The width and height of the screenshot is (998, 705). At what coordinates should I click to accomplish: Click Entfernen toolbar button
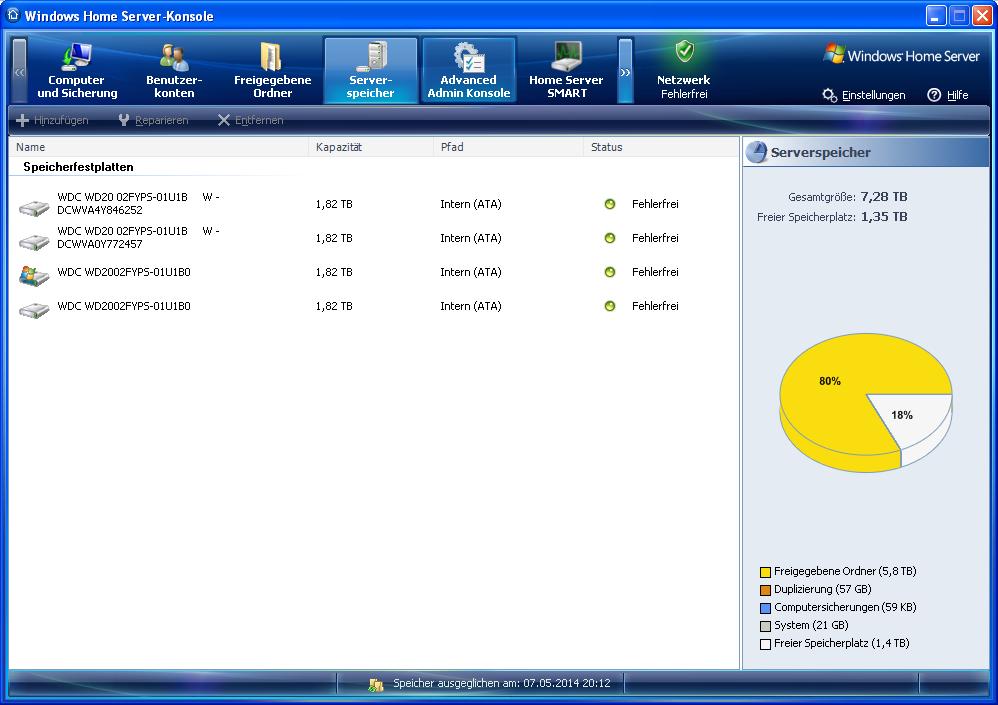pyautogui.click(x=250, y=120)
